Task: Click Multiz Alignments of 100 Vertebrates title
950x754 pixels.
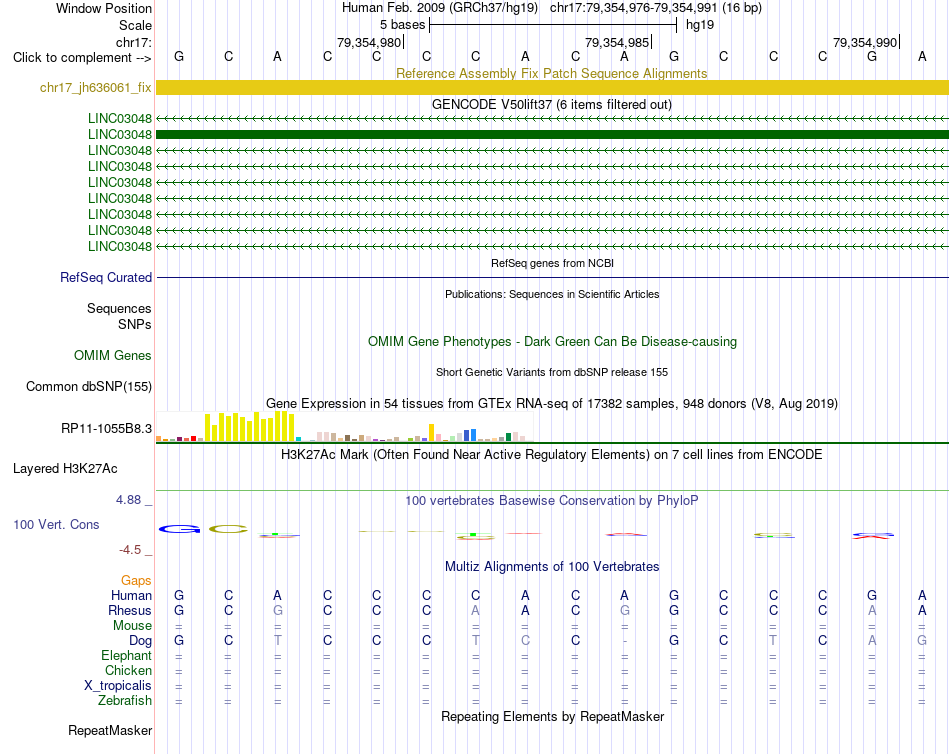Action: [552, 567]
